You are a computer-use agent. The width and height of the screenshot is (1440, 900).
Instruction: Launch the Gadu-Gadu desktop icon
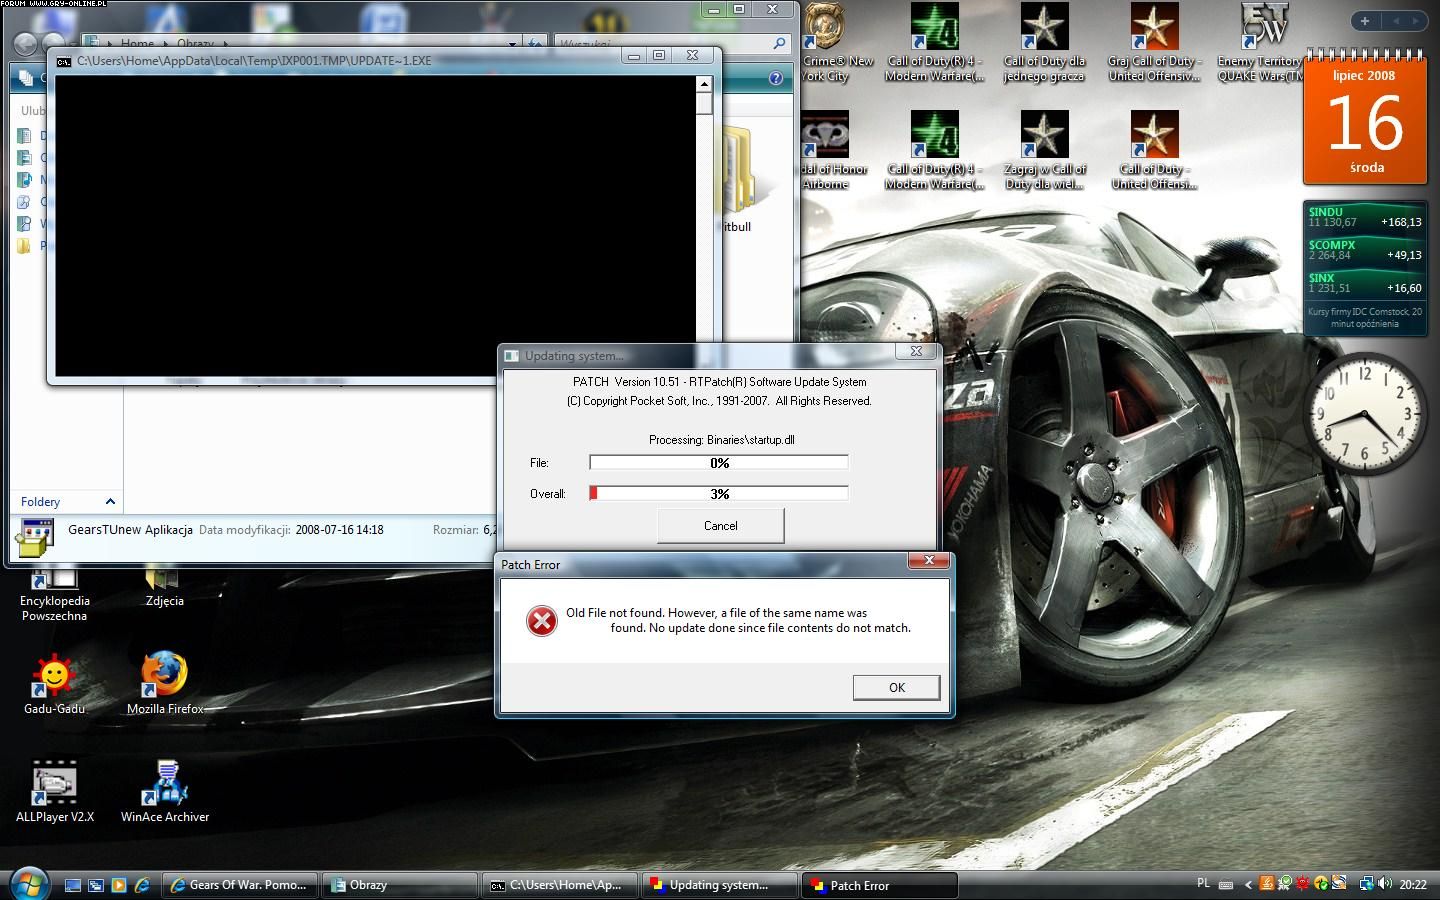point(54,675)
